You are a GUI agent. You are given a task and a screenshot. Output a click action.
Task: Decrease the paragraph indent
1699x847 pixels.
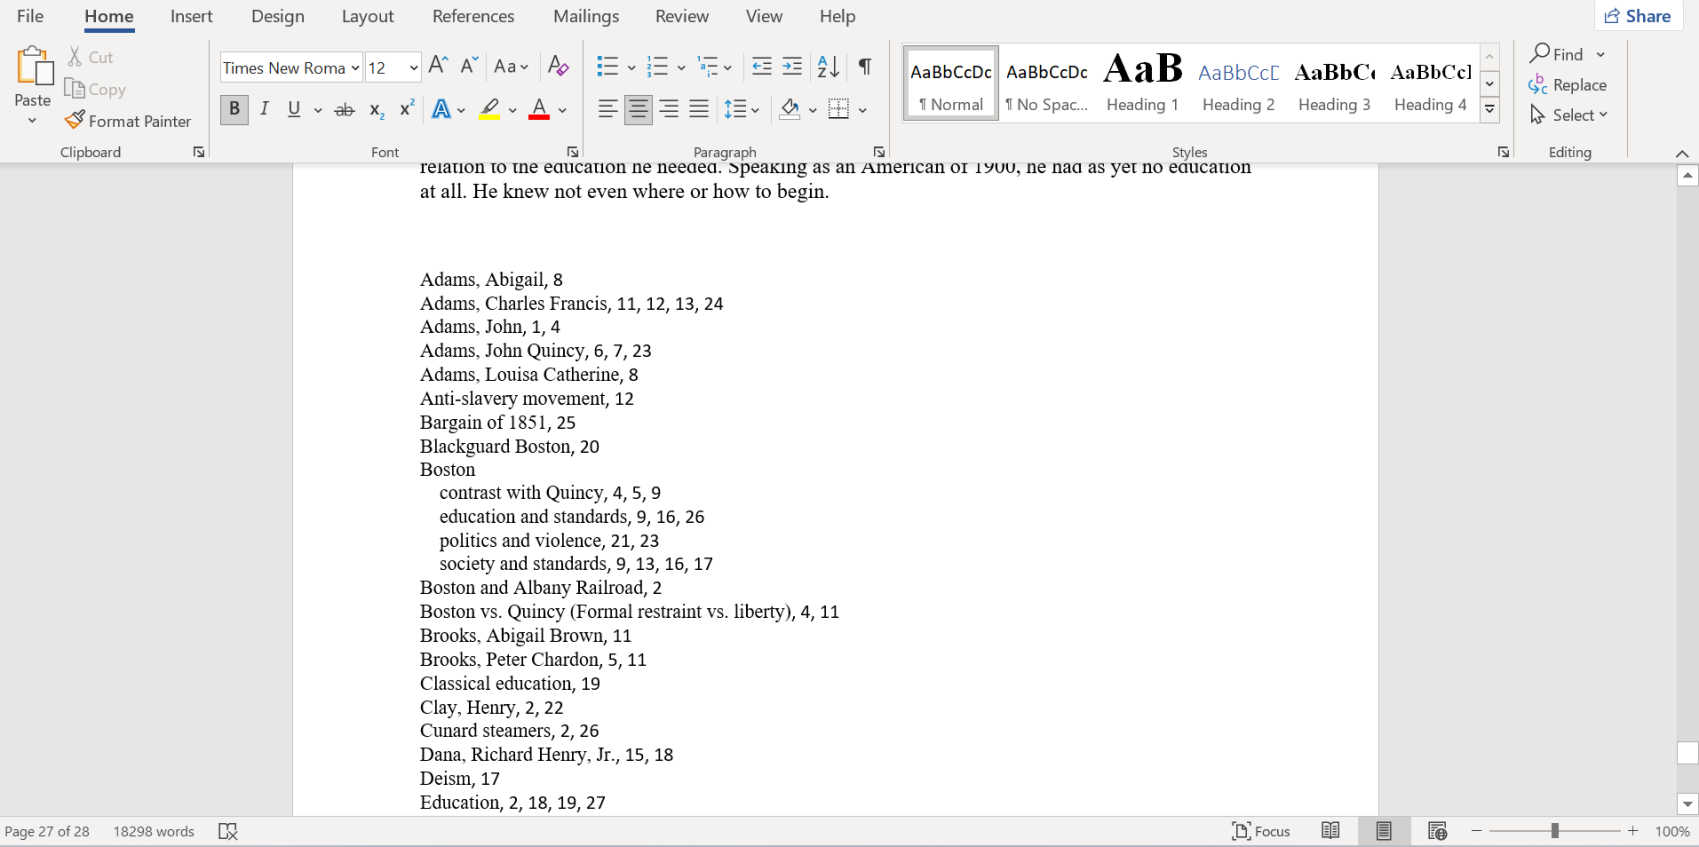pyautogui.click(x=761, y=67)
